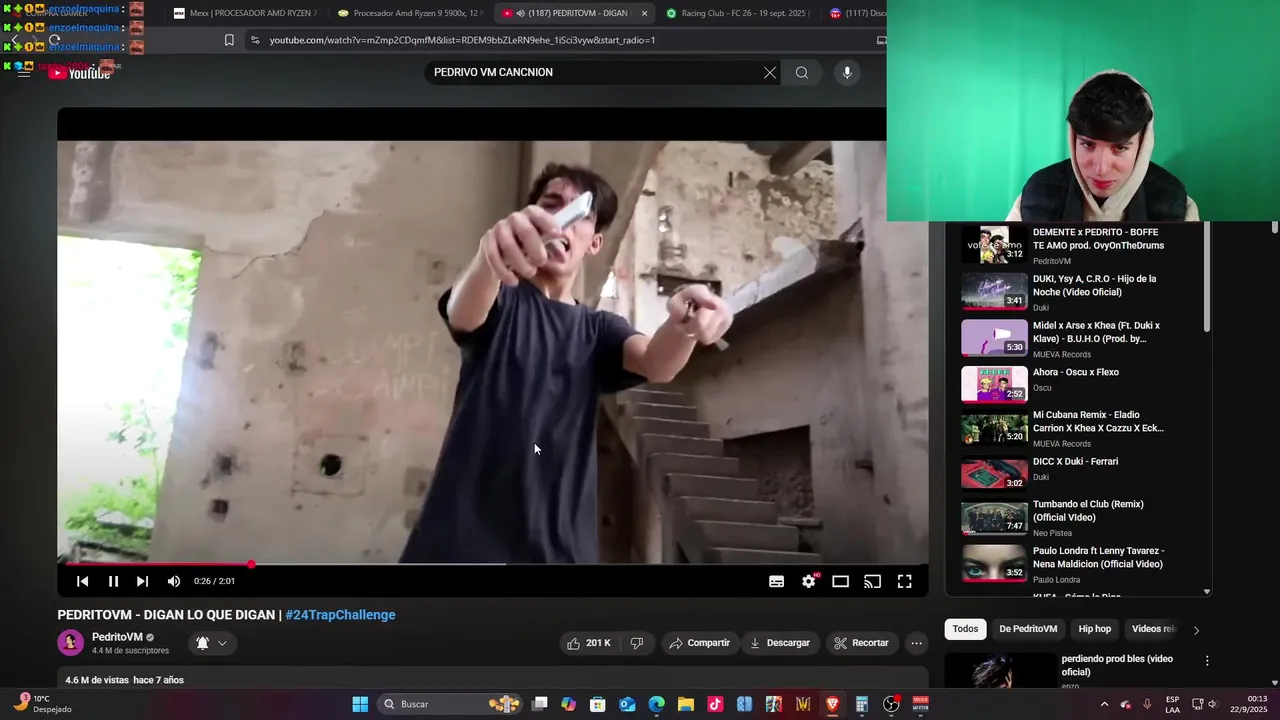This screenshot has height=720, width=1280.
Task: Switch to theater mode view
Action: 840,581
